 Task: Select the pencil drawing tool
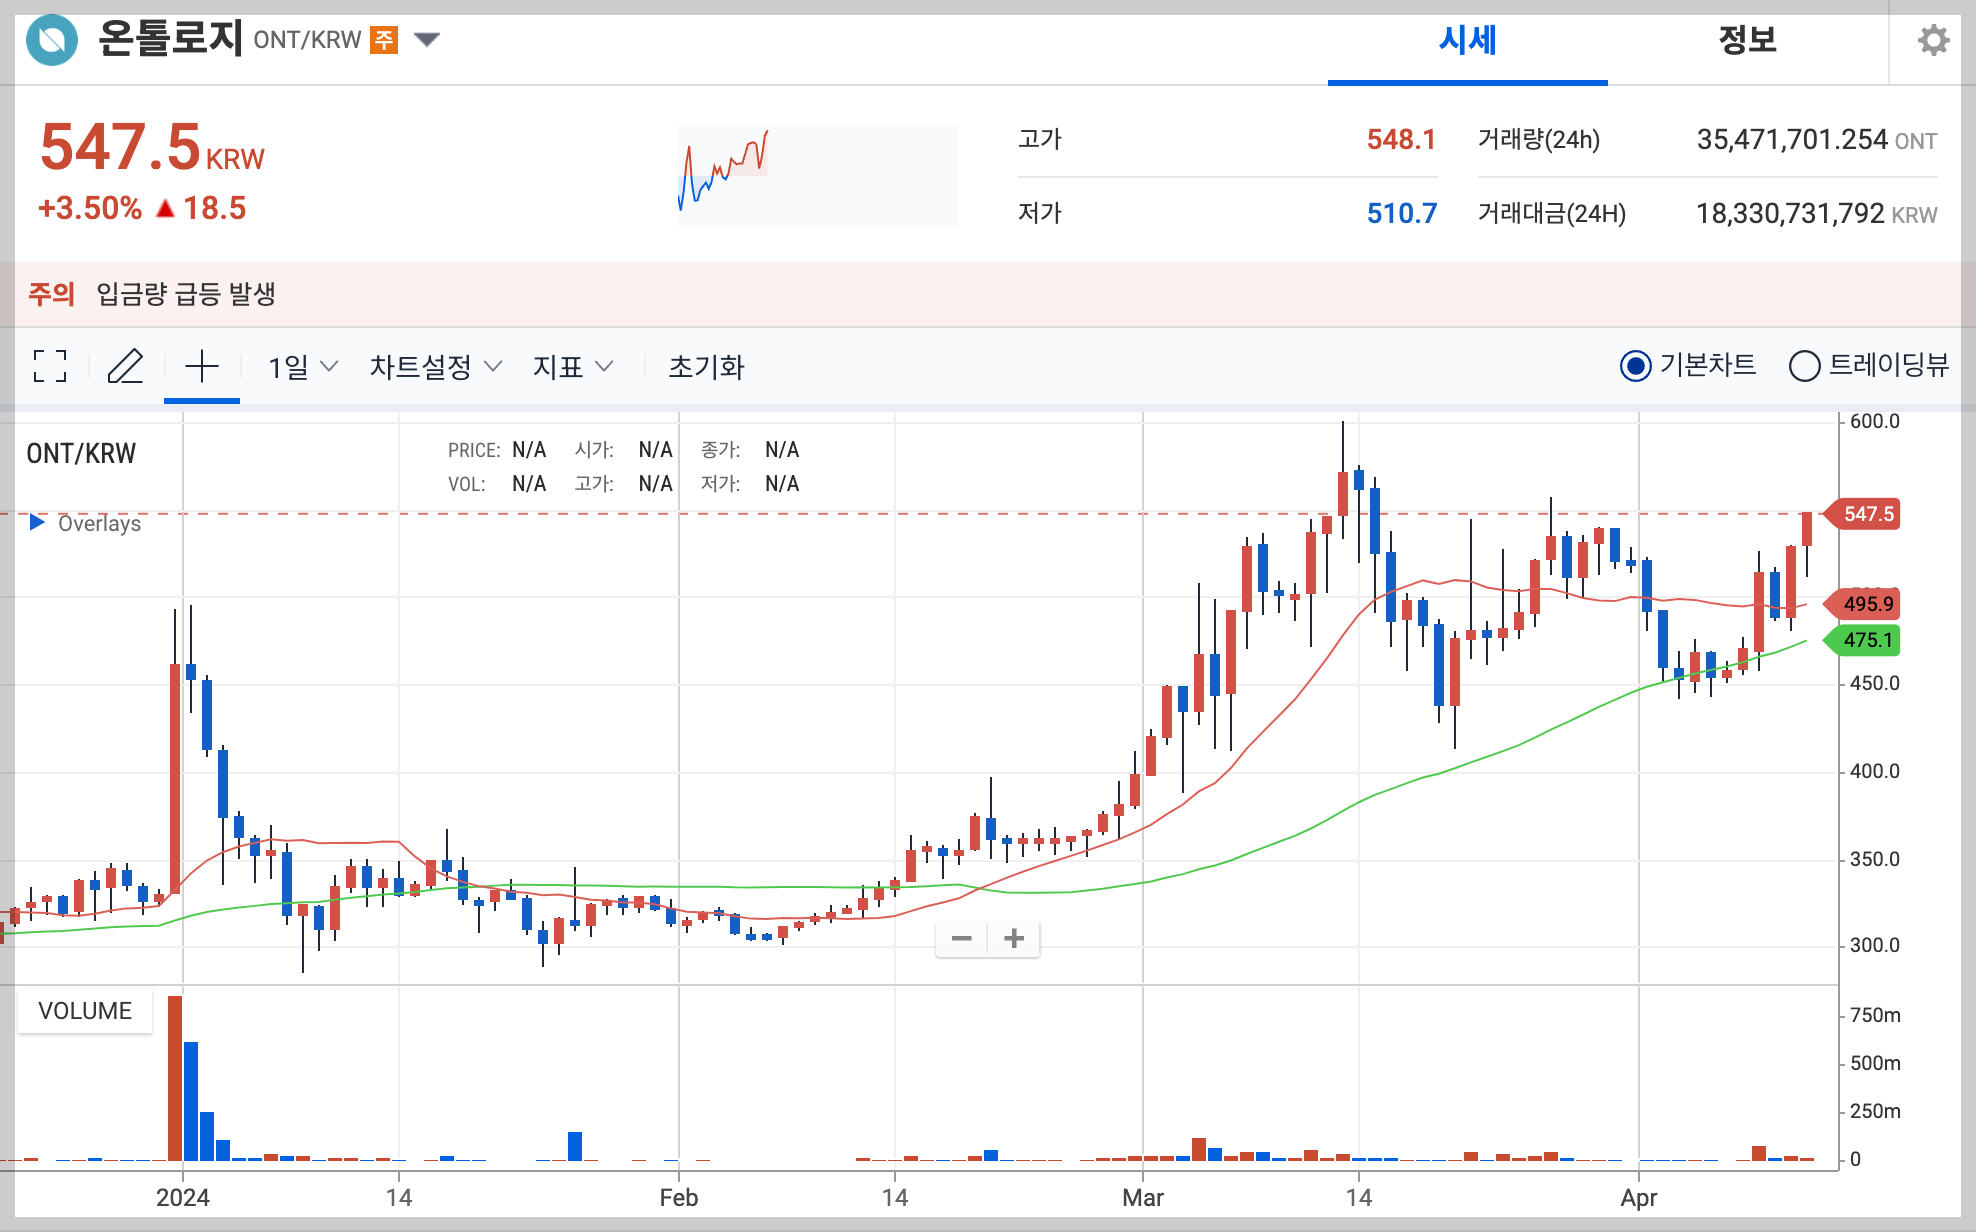click(125, 367)
